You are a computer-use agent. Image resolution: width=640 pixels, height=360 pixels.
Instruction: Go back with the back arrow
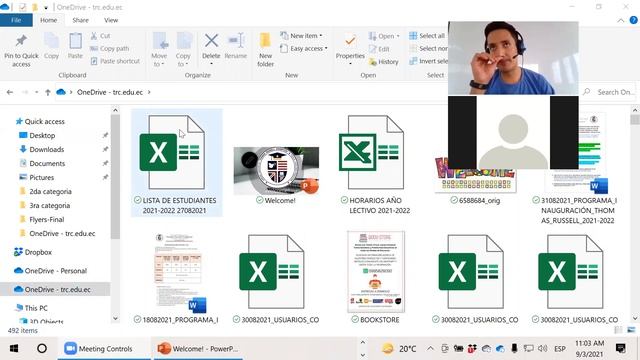(10, 92)
